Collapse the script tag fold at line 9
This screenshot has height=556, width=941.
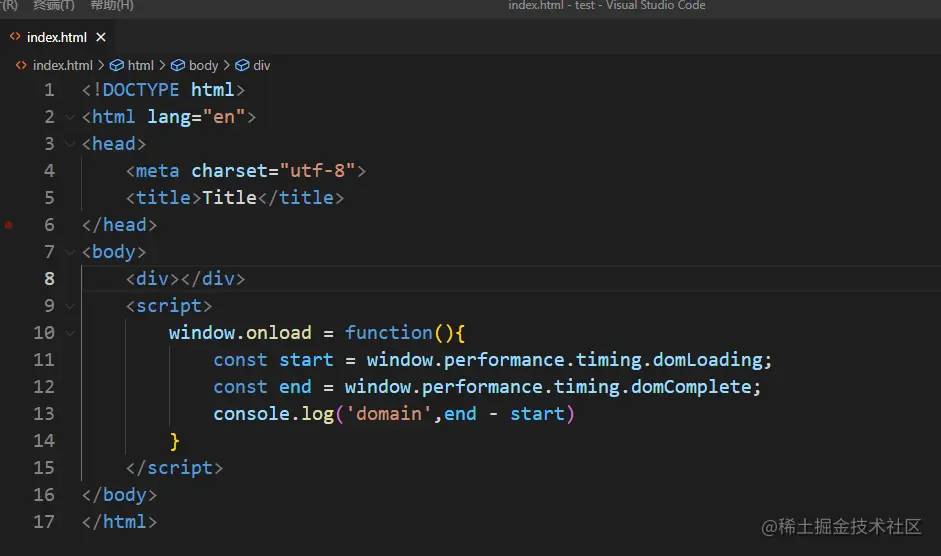(x=70, y=306)
